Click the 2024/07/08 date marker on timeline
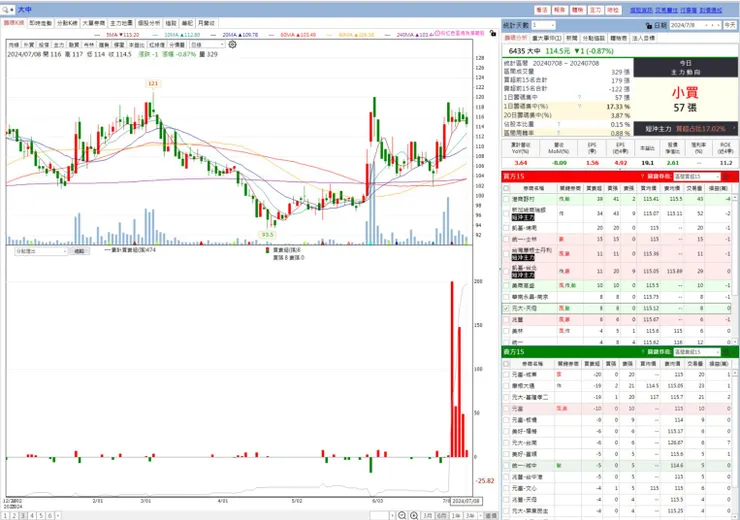This screenshot has height=520, width=740. [466, 501]
